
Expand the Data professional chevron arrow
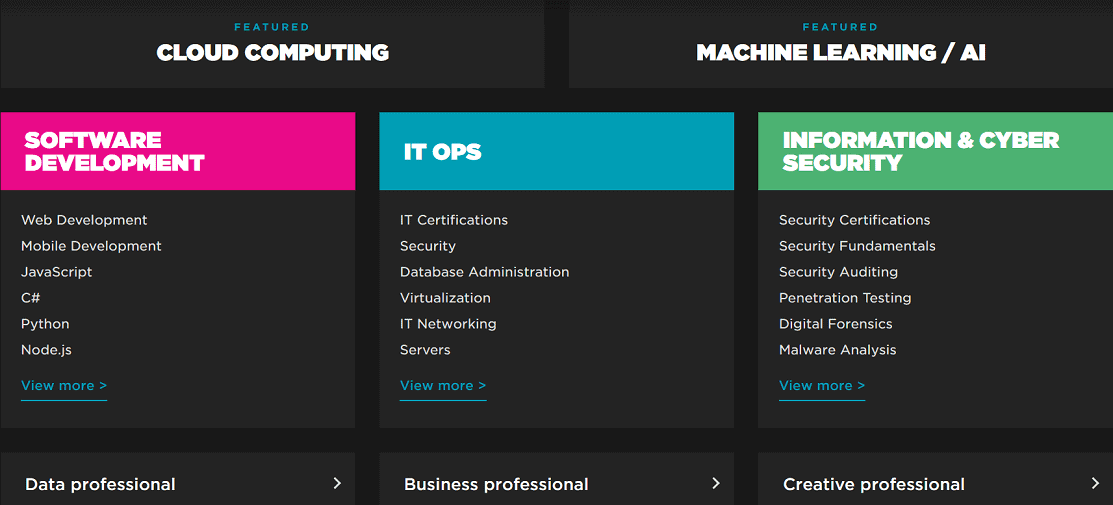pyautogui.click(x=337, y=483)
